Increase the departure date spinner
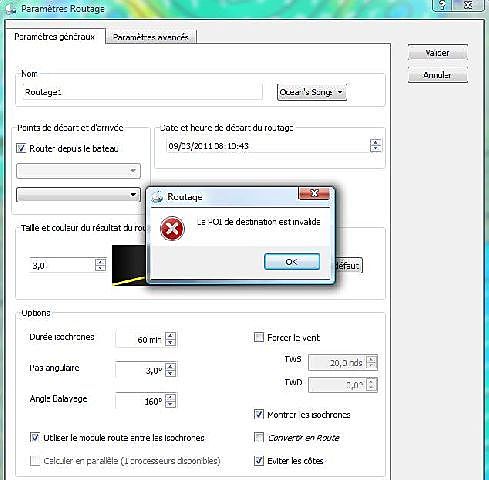This screenshot has width=489, height=480. click(376, 142)
